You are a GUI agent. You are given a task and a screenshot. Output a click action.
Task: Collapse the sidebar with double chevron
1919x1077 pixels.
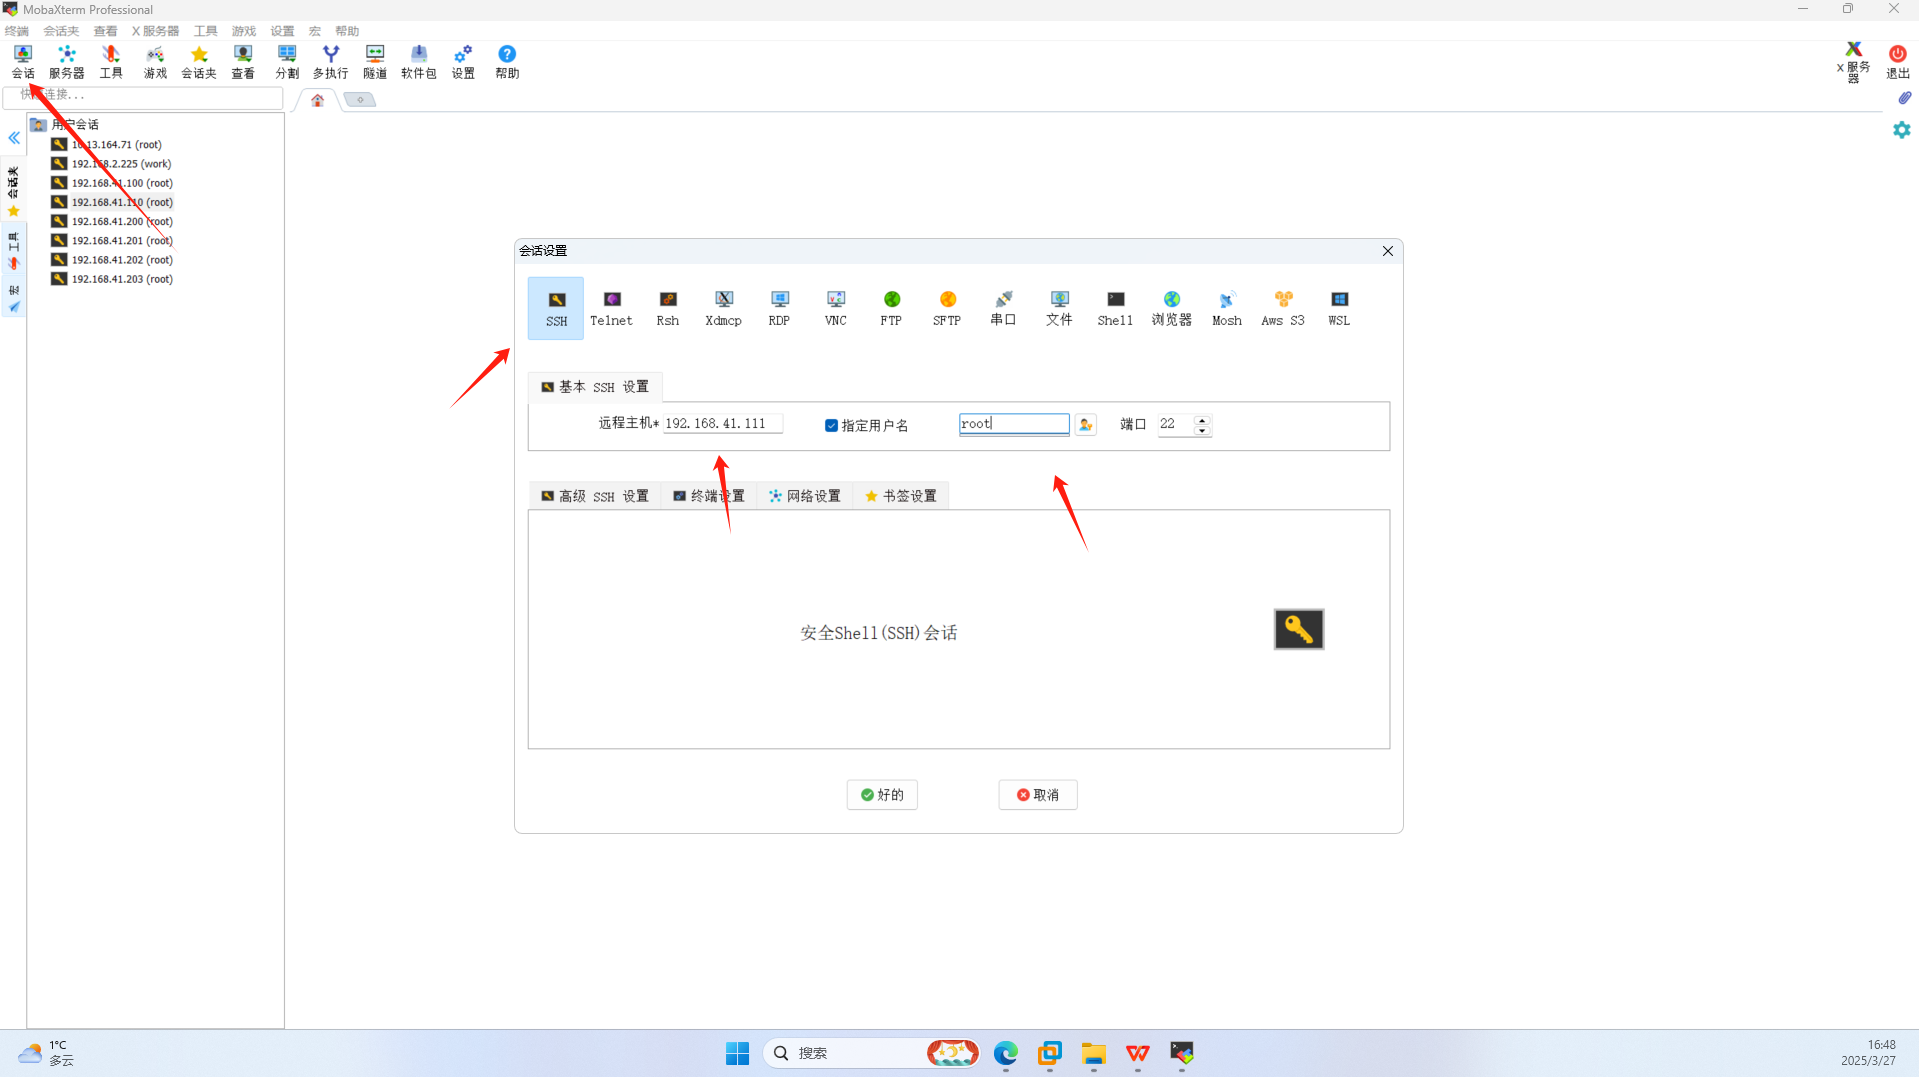pos(14,138)
